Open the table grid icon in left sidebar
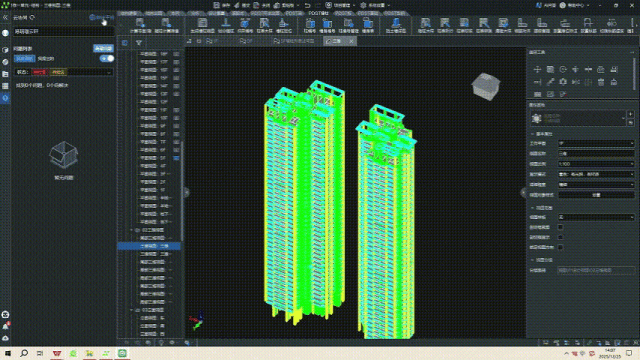 [5, 86]
